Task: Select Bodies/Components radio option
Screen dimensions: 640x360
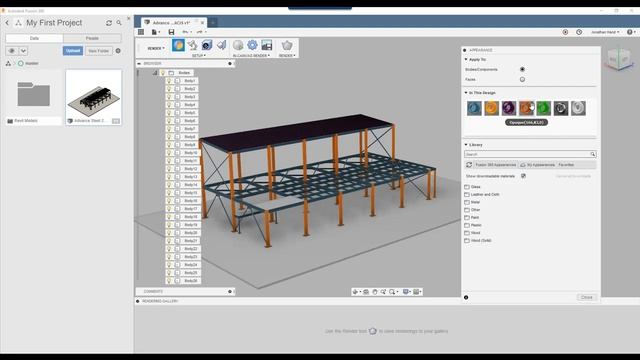Action: [x=522, y=69]
